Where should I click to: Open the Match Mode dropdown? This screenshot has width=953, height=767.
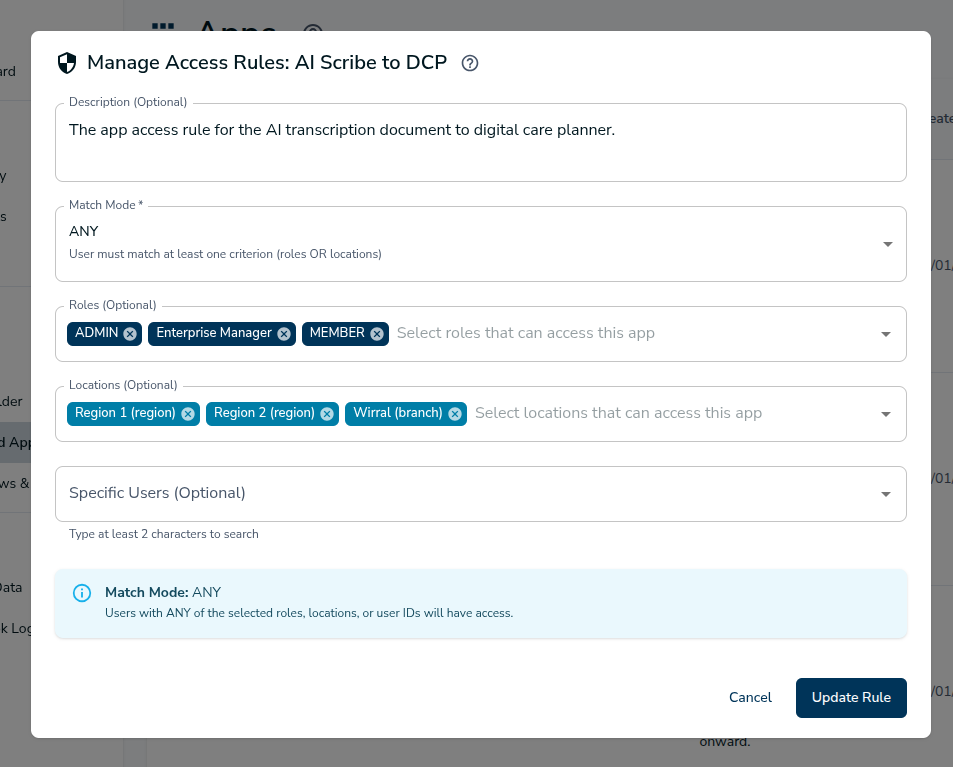(886, 243)
